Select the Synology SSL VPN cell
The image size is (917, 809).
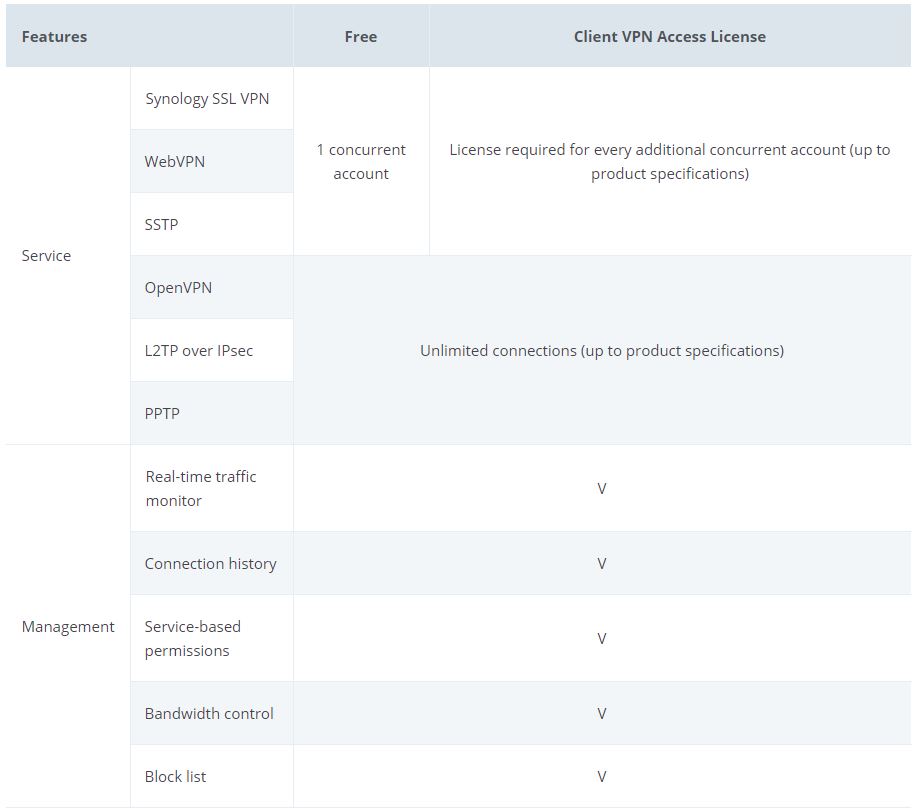click(207, 99)
